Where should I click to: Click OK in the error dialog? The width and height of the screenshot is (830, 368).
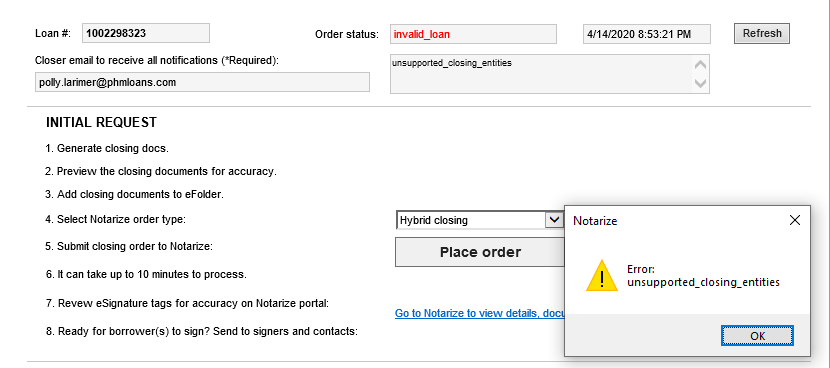(x=757, y=336)
